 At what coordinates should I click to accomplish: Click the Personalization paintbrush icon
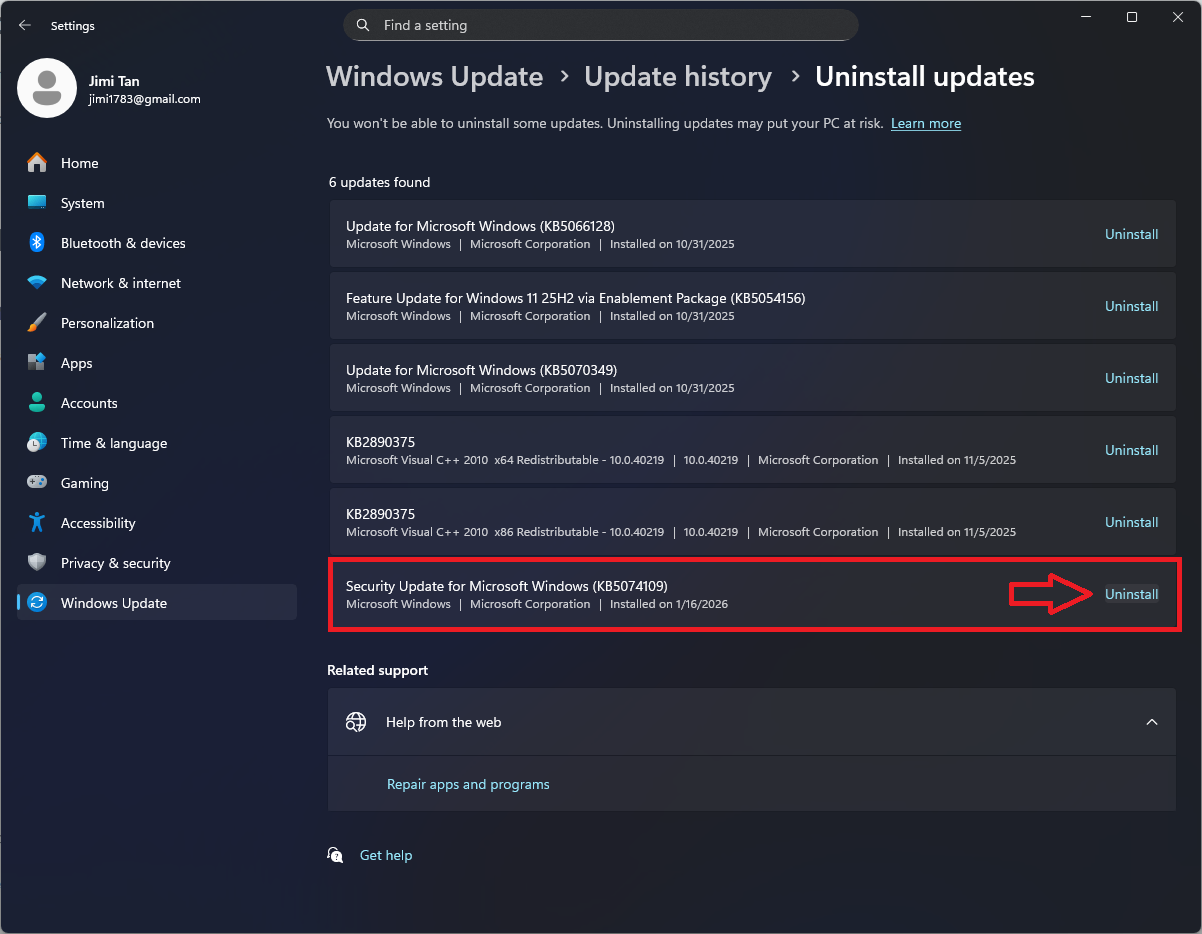coord(37,323)
